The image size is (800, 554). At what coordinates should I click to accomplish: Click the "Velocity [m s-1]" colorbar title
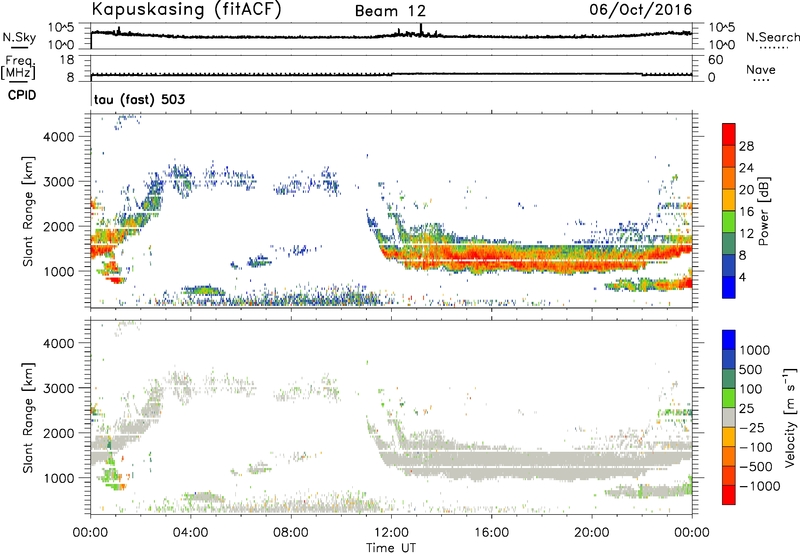tap(790, 417)
